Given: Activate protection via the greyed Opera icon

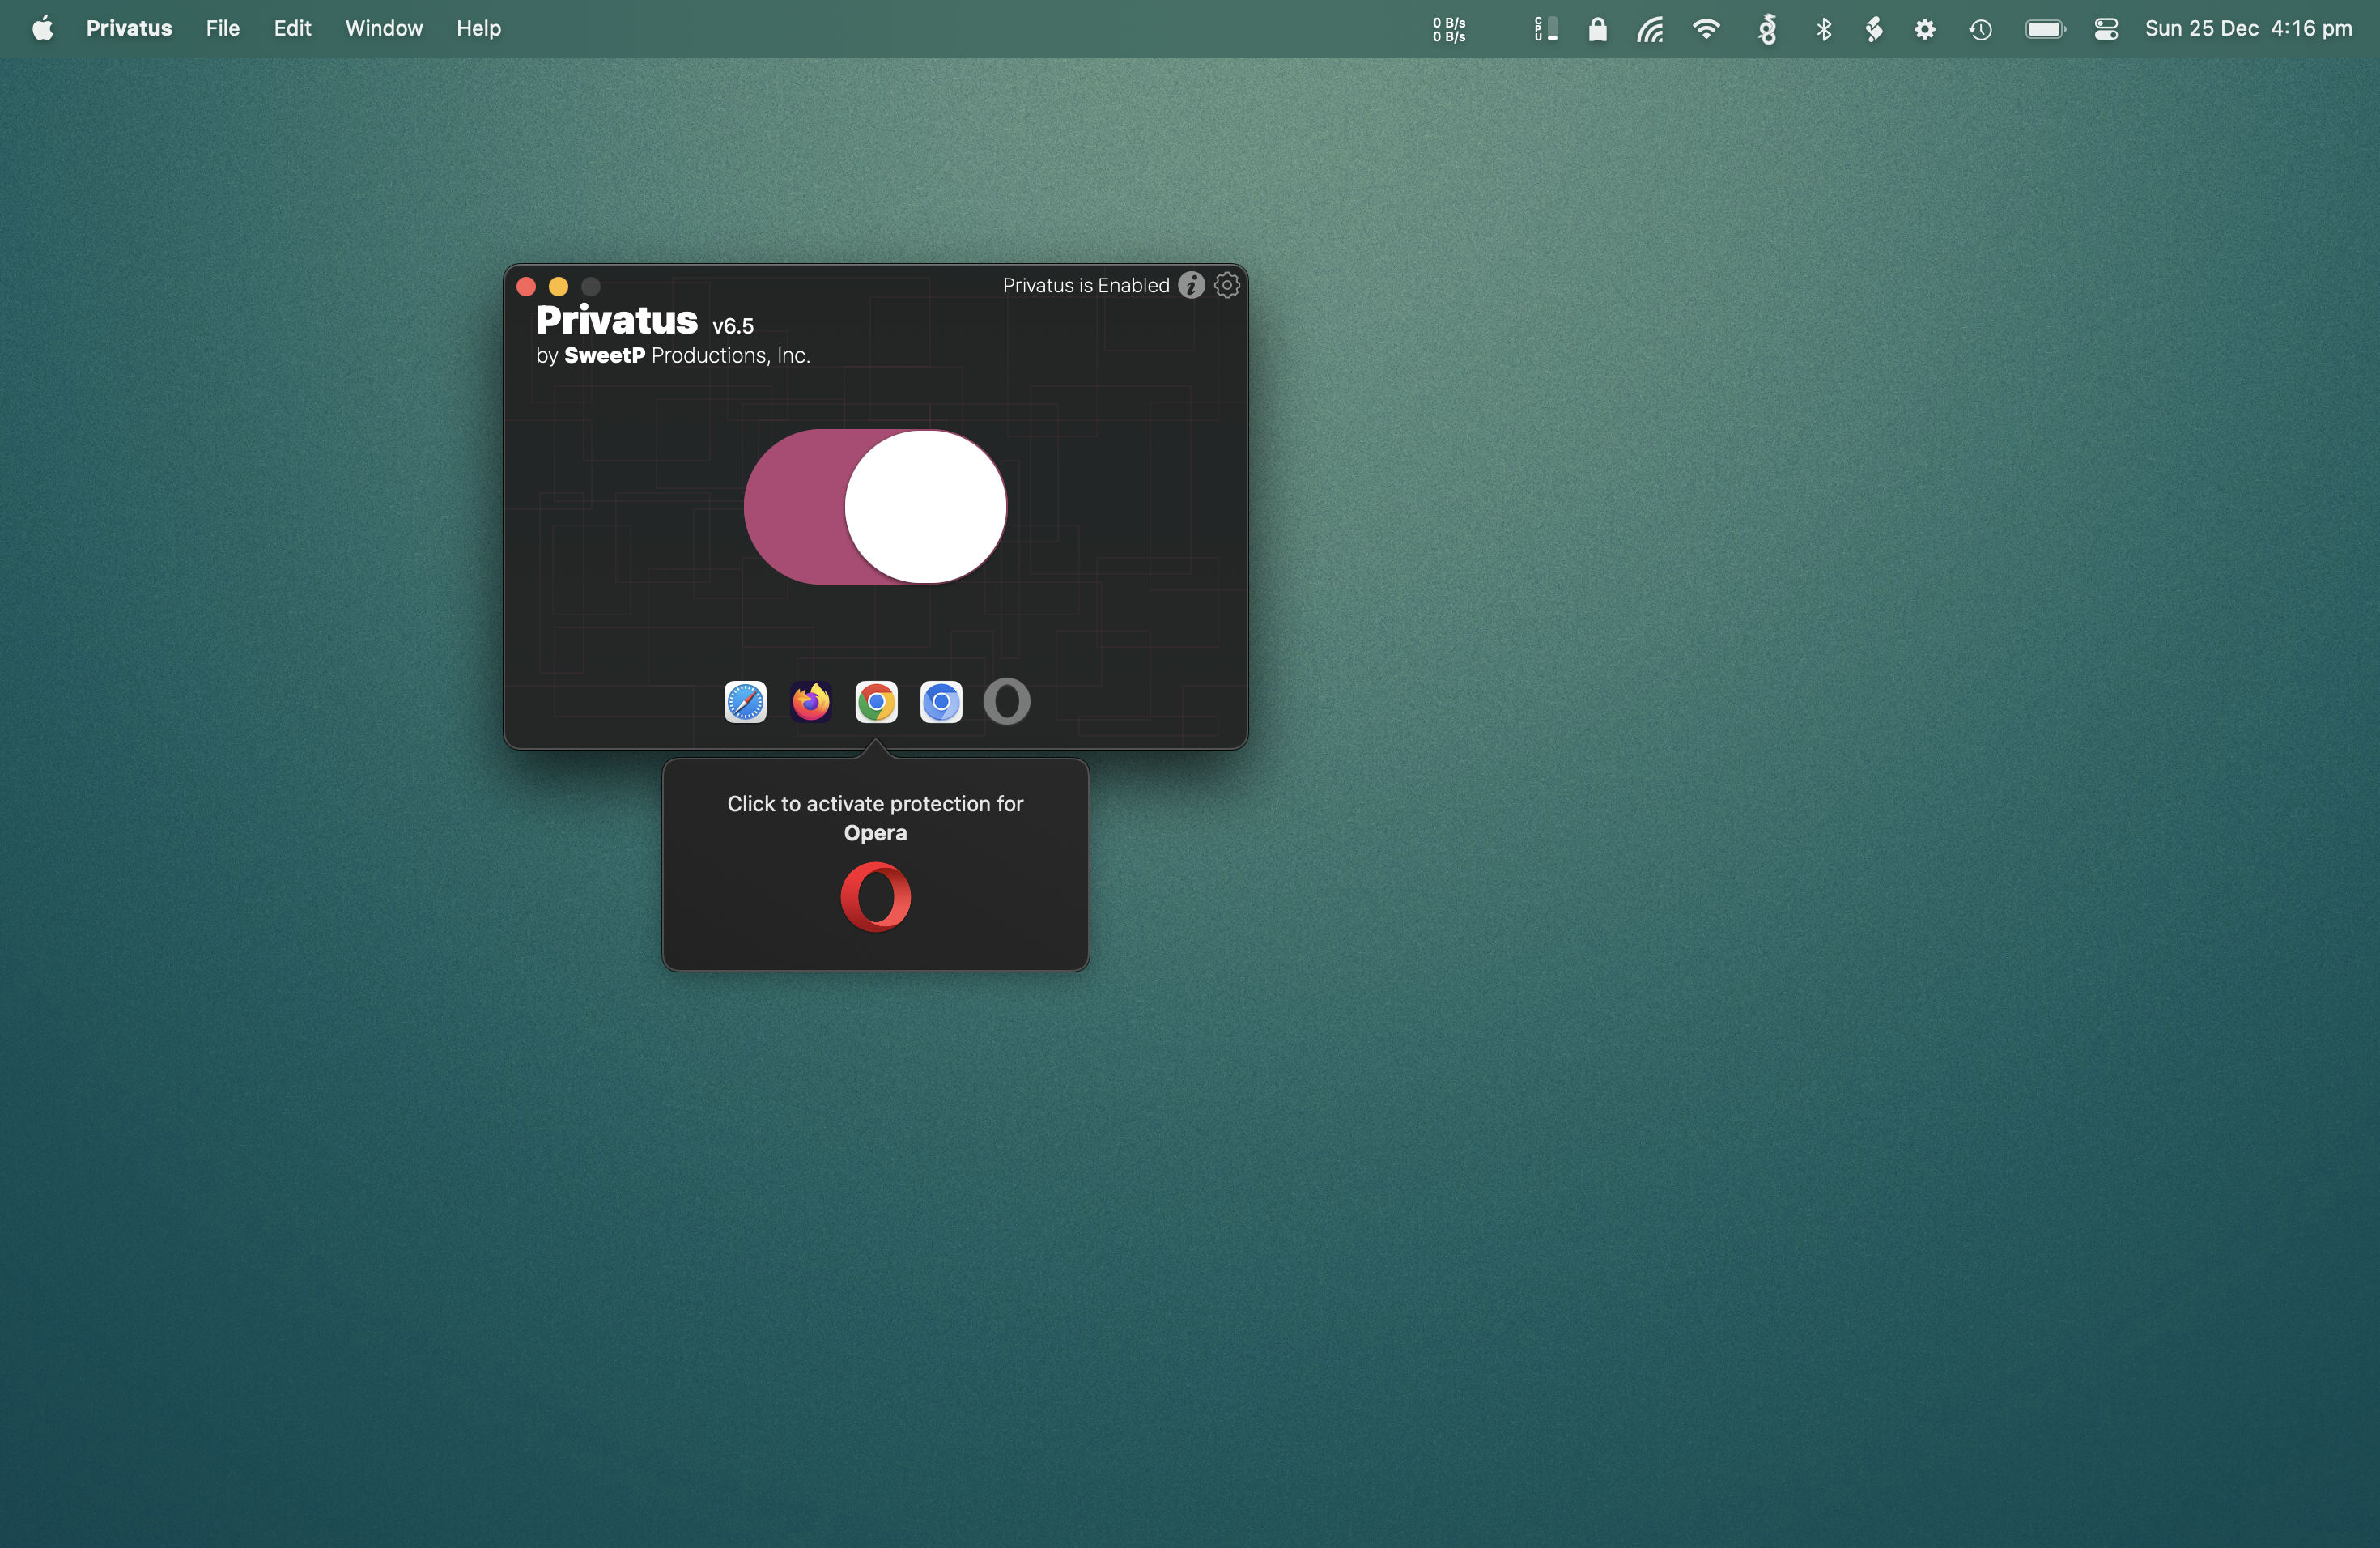Looking at the screenshot, I should pyautogui.click(x=1006, y=702).
